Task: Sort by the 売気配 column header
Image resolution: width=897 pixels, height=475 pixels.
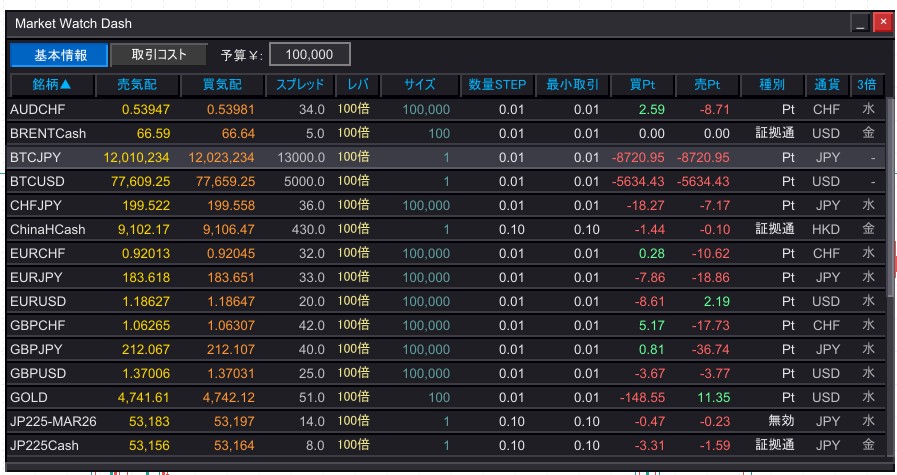Action: [x=137, y=85]
